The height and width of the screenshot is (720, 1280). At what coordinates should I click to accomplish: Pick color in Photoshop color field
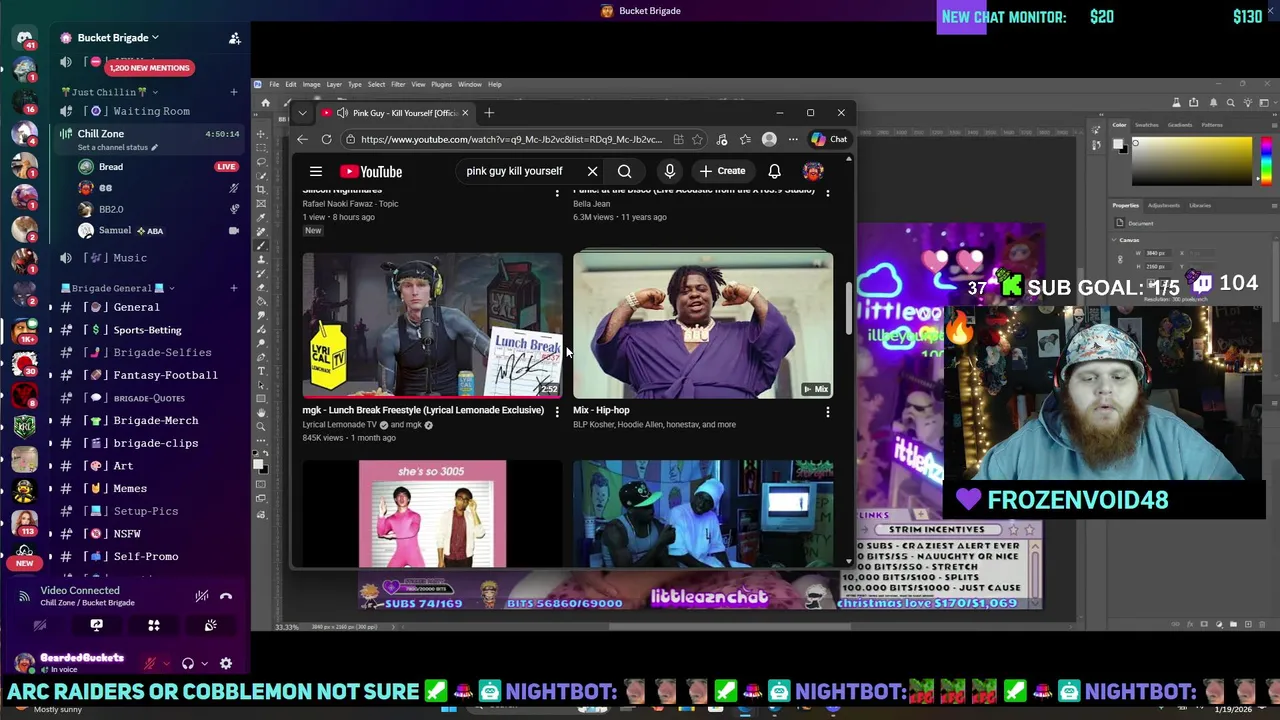pos(1191,161)
